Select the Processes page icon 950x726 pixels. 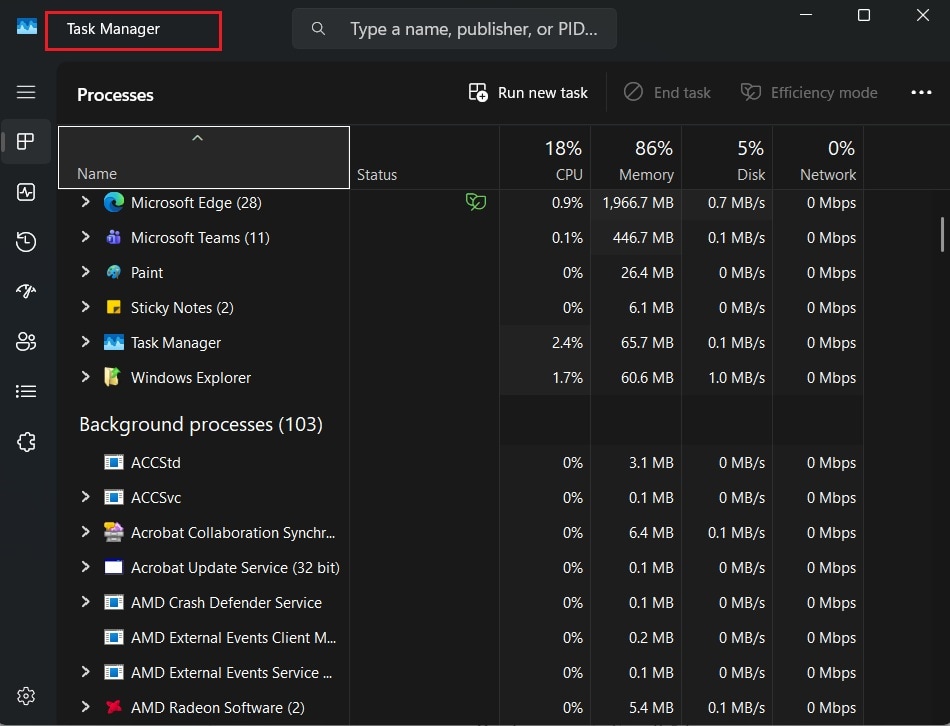[26, 141]
